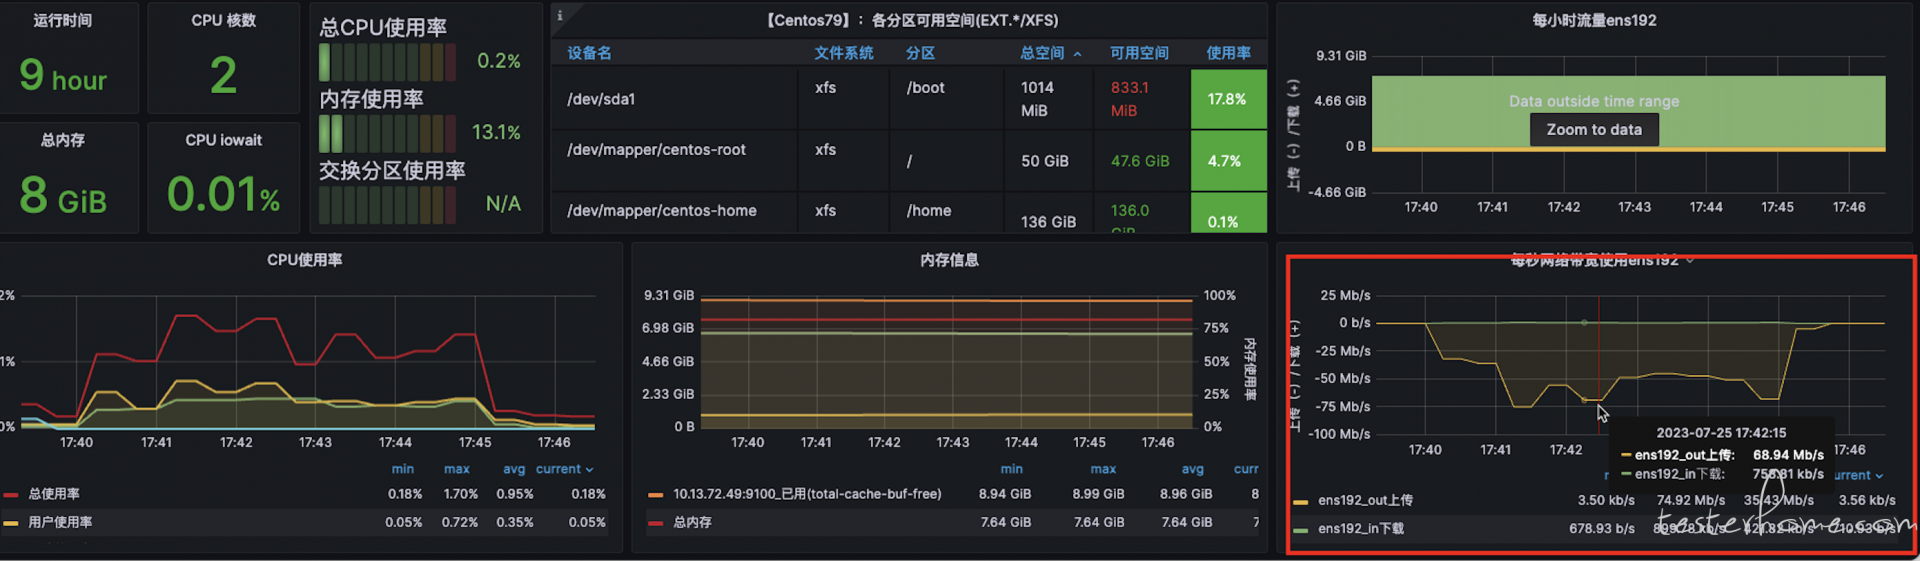This screenshot has height=561, width=1920.
Task: Sort the disk table by 设备名
Action: [589, 53]
